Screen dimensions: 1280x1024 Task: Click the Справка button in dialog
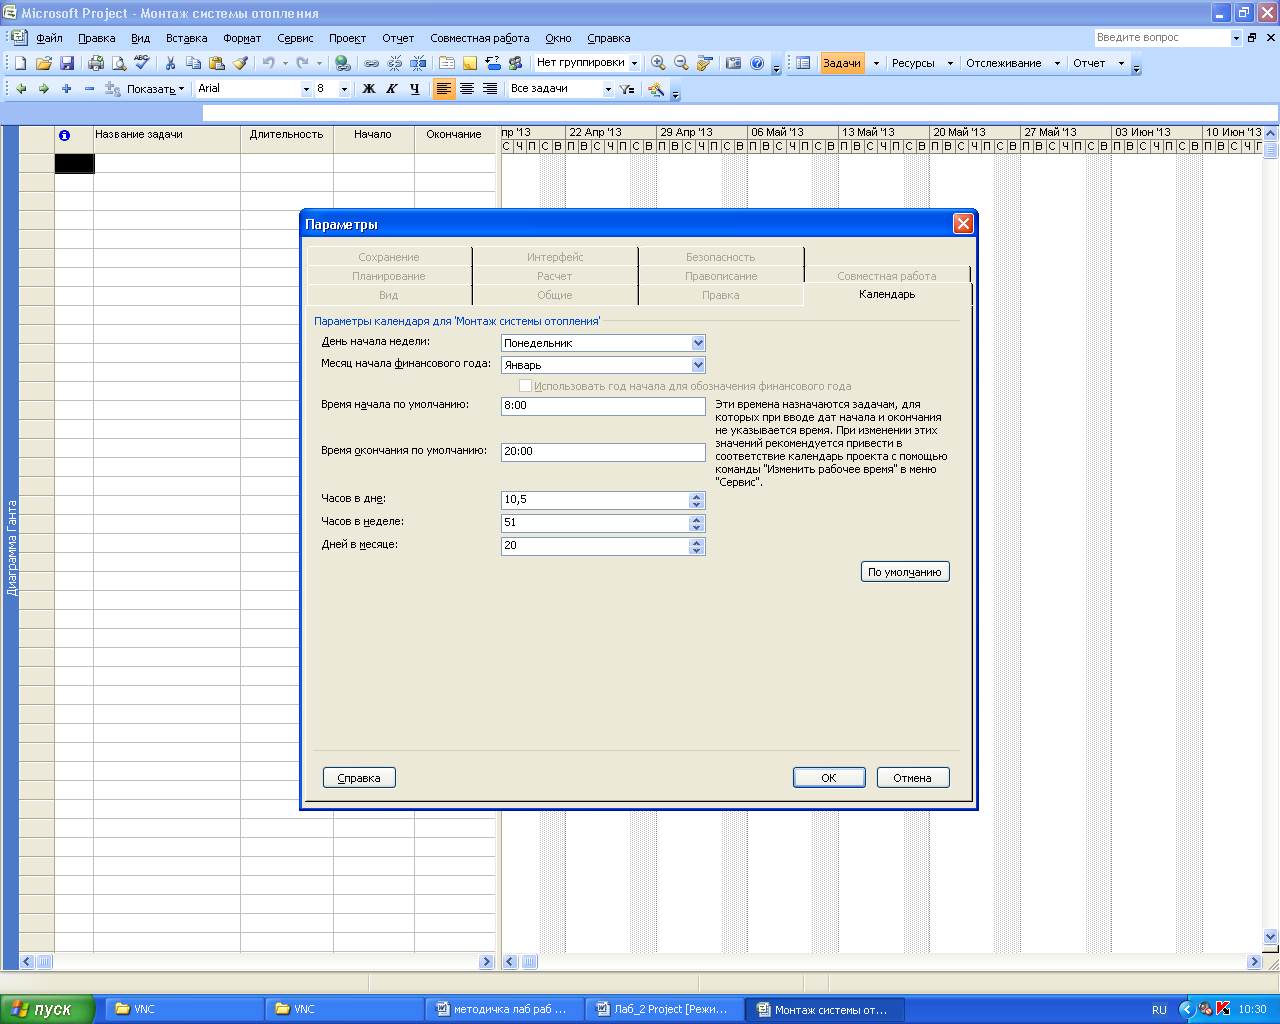359,778
